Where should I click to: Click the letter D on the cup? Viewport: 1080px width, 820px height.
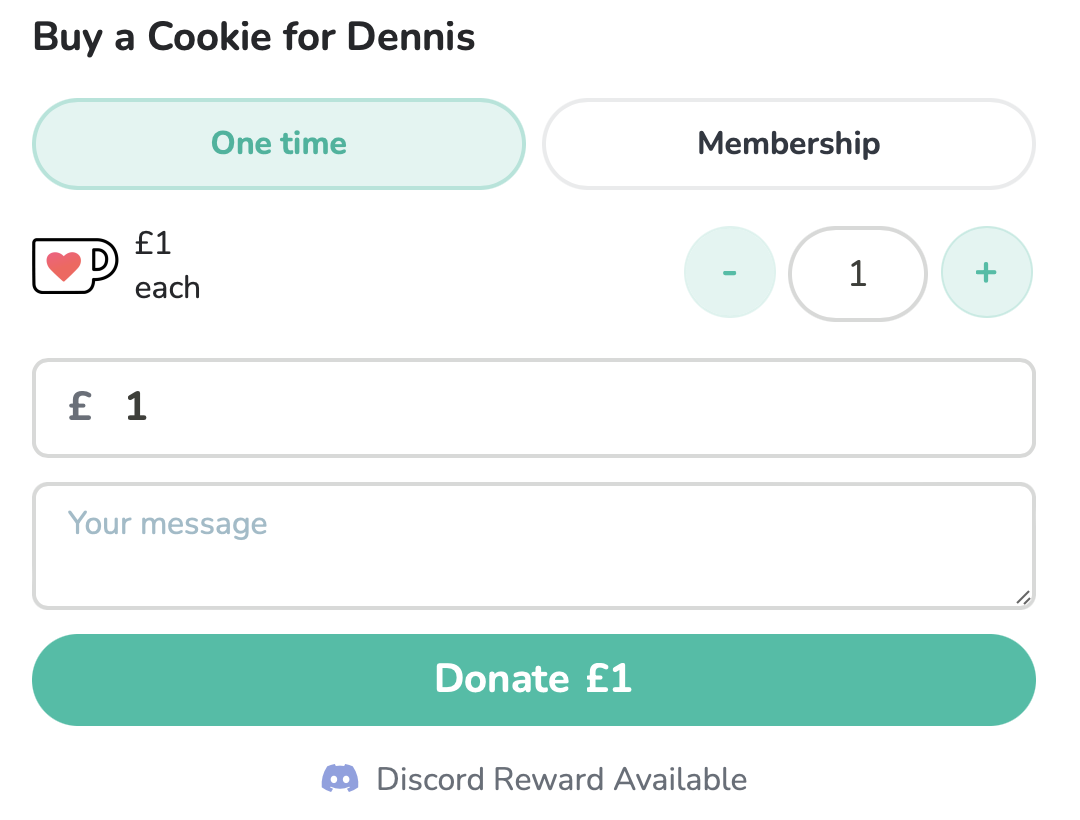(x=100, y=260)
